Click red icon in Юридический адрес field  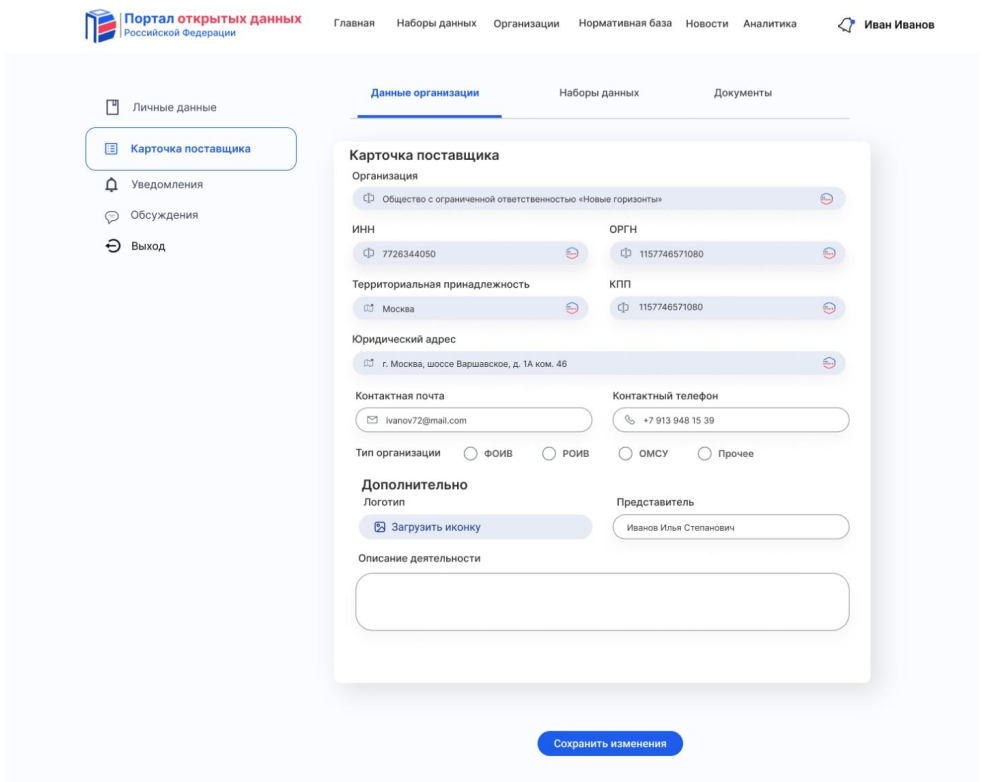point(828,363)
